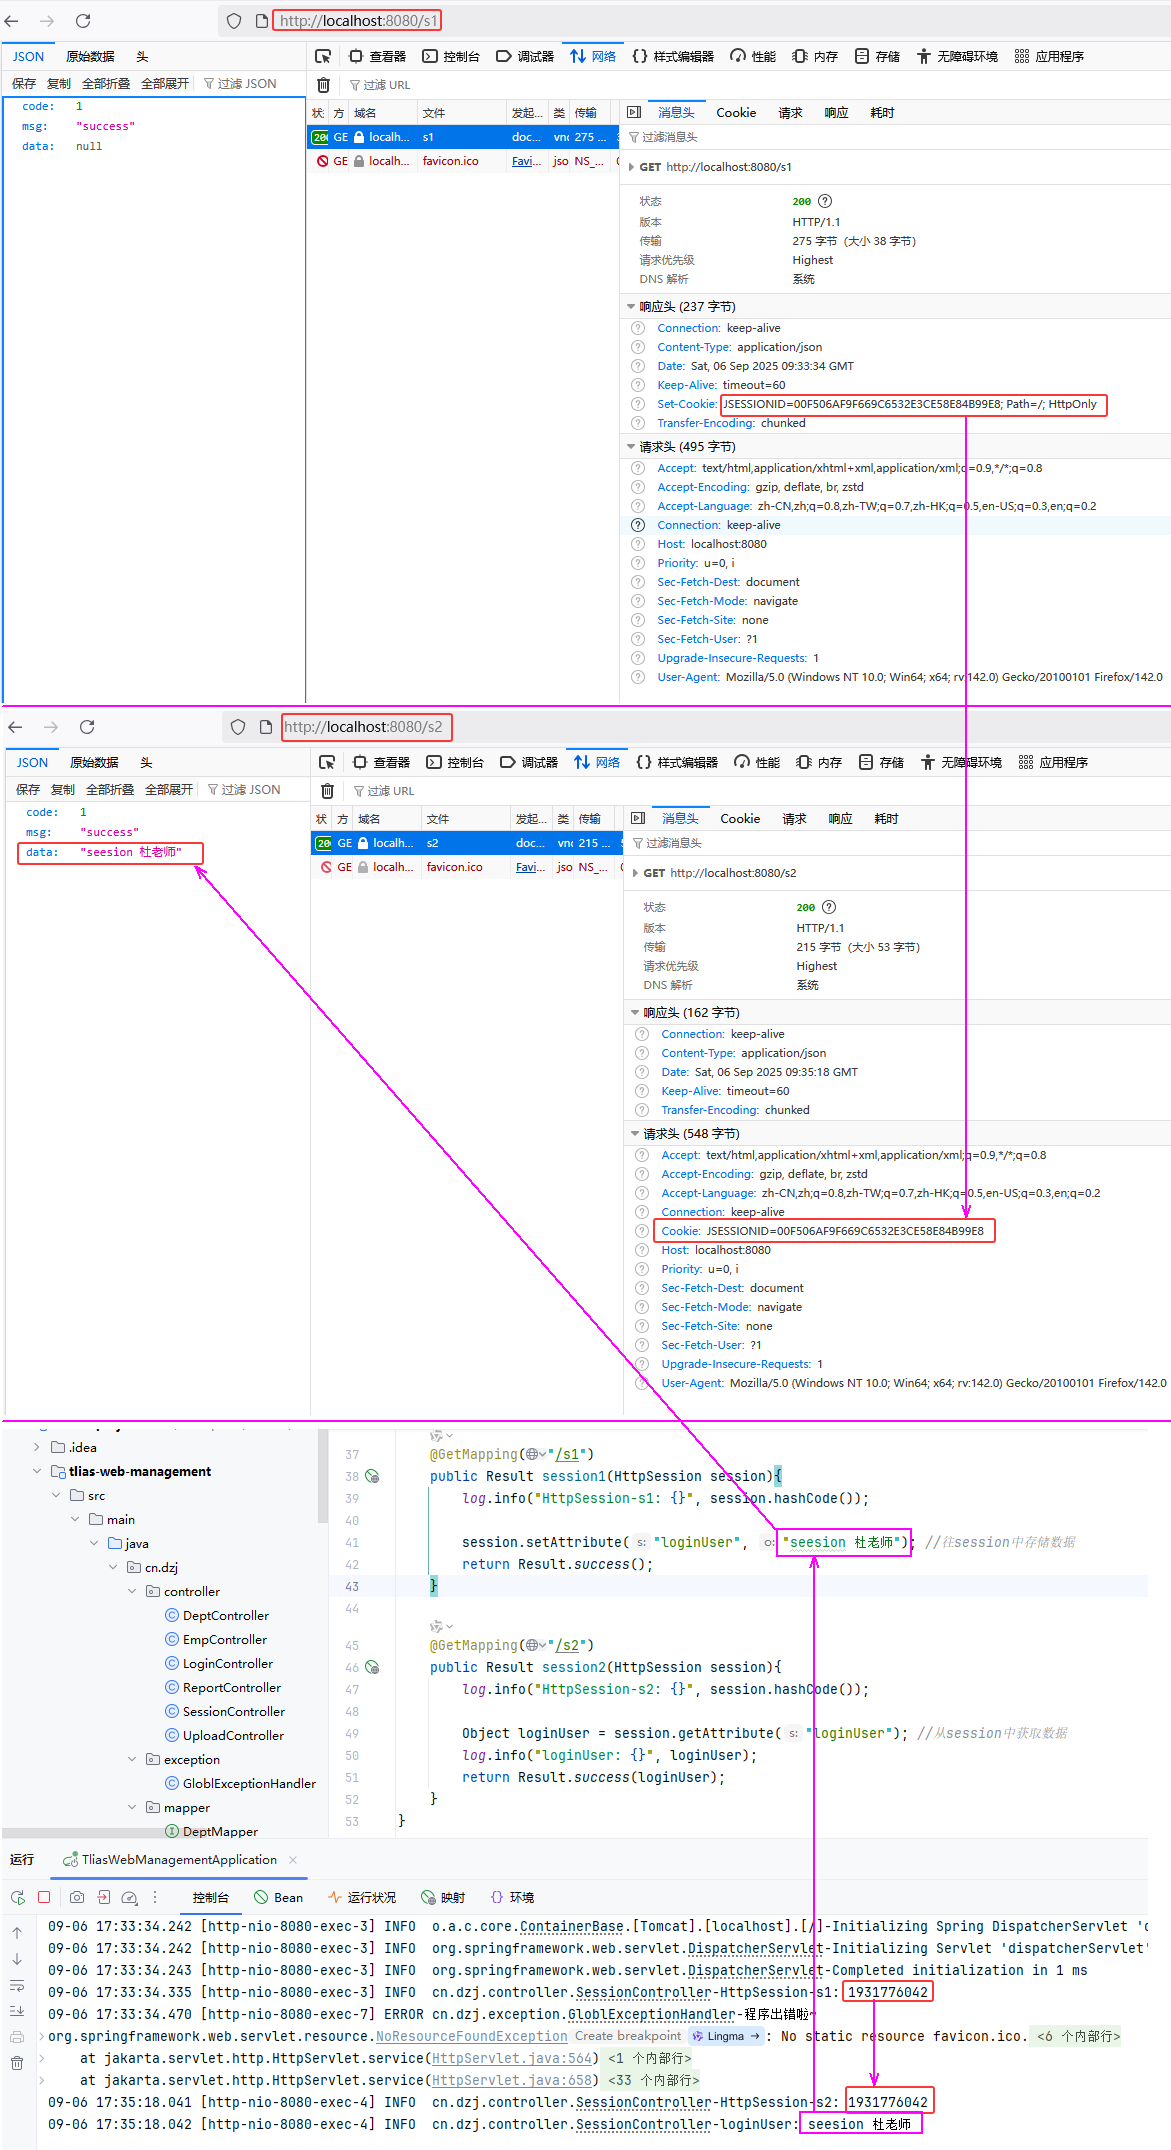Toggle soft-wrap in the run console
This screenshot has width=1171, height=2150.
pyautogui.click(x=17, y=1985)
